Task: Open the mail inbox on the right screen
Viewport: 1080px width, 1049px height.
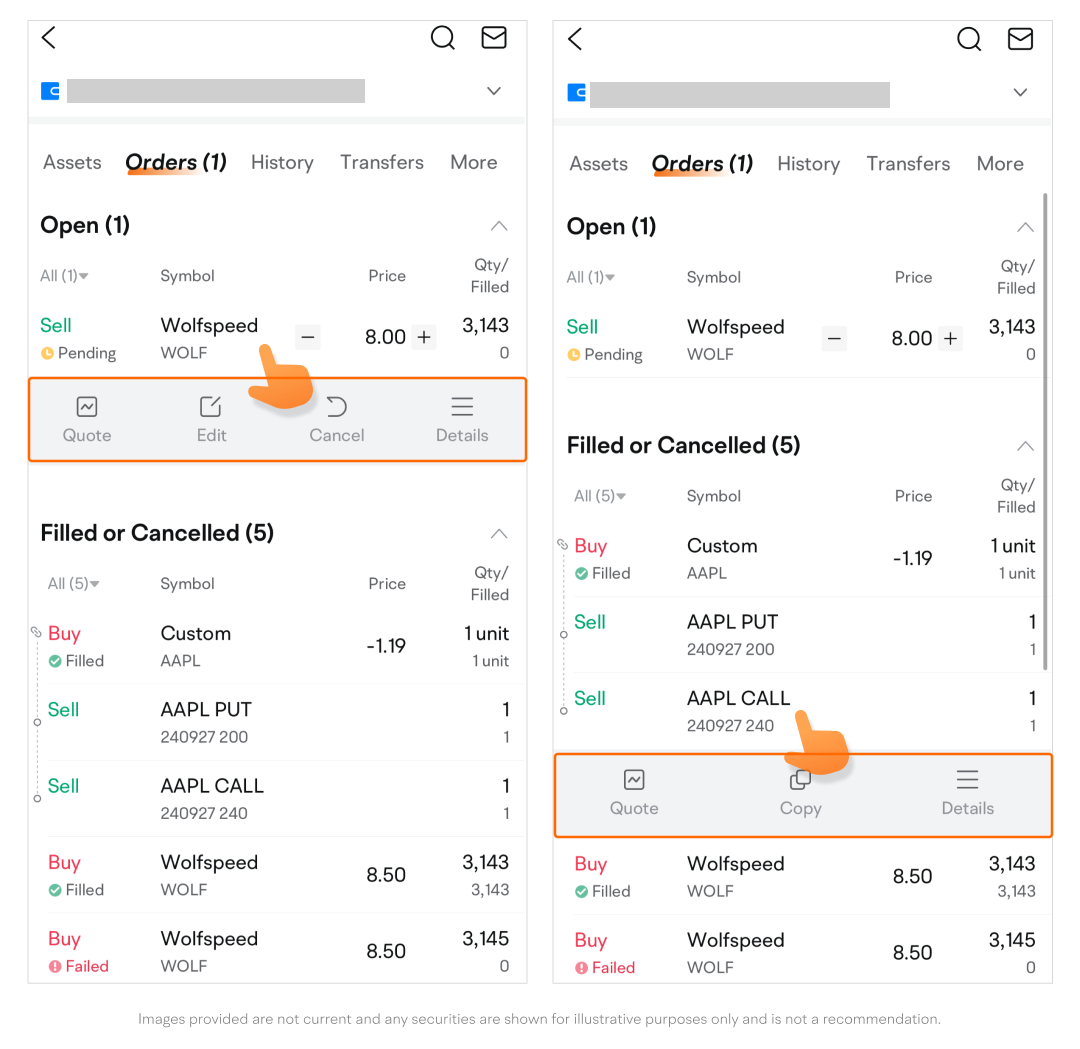Action: pos(1020,39)
